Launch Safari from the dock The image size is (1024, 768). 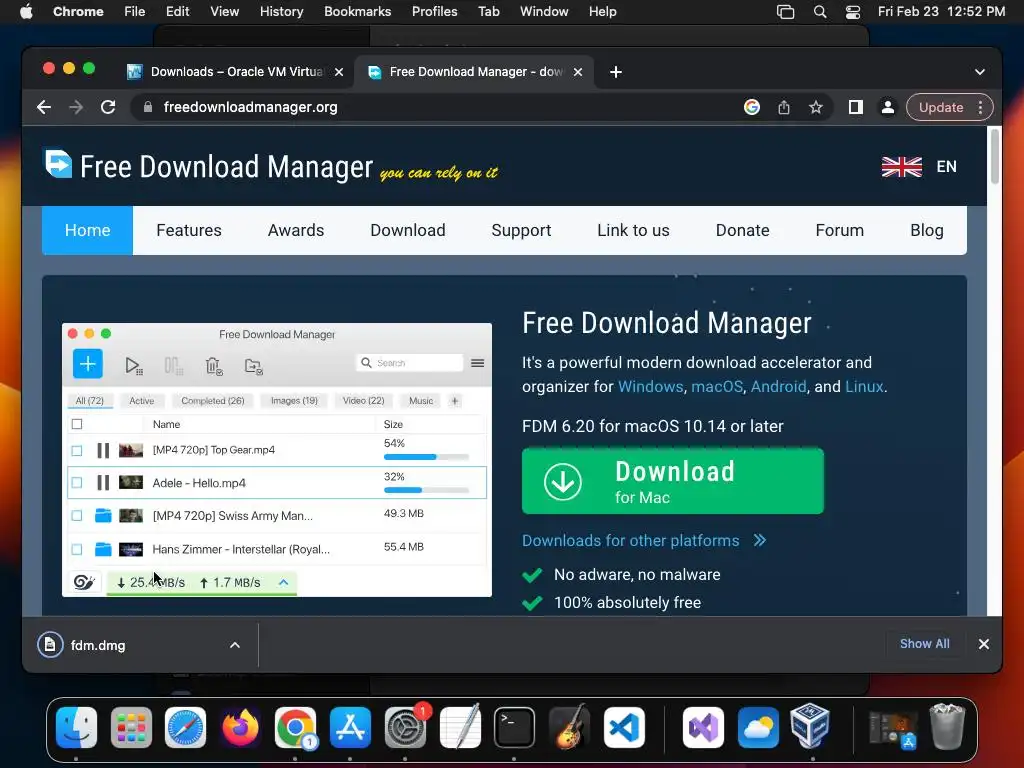tap(185, 727)
